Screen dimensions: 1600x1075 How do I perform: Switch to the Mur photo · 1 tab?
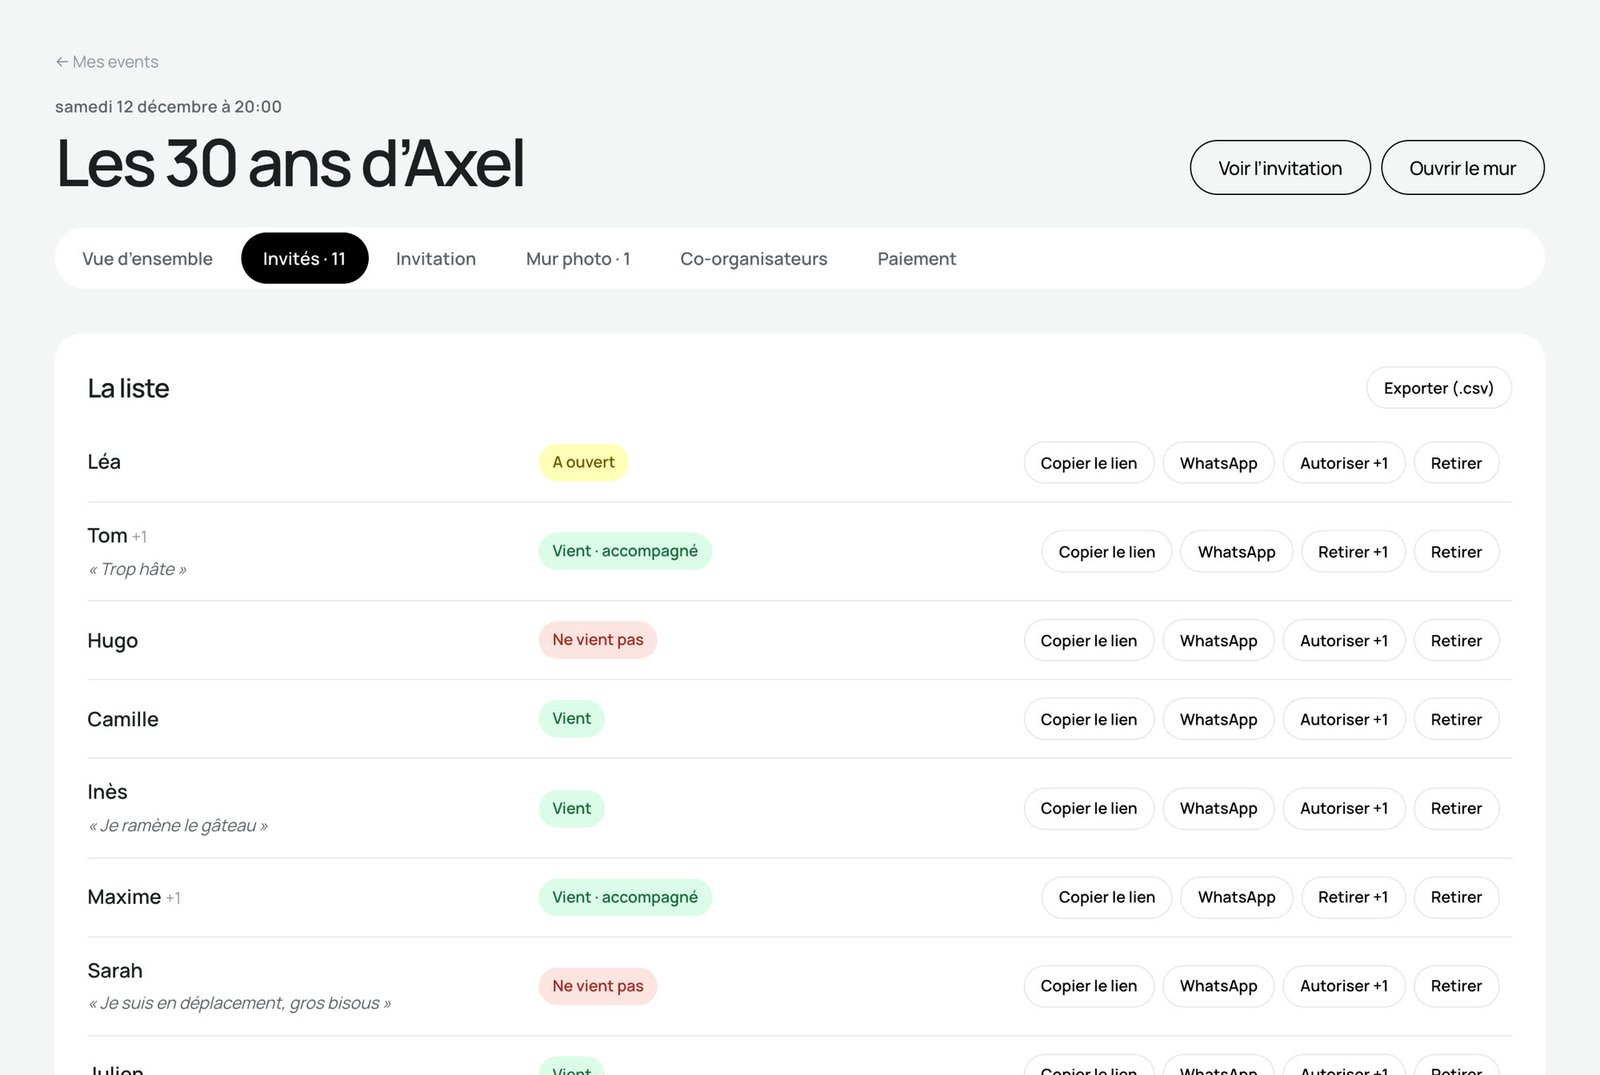coord(578,259)
